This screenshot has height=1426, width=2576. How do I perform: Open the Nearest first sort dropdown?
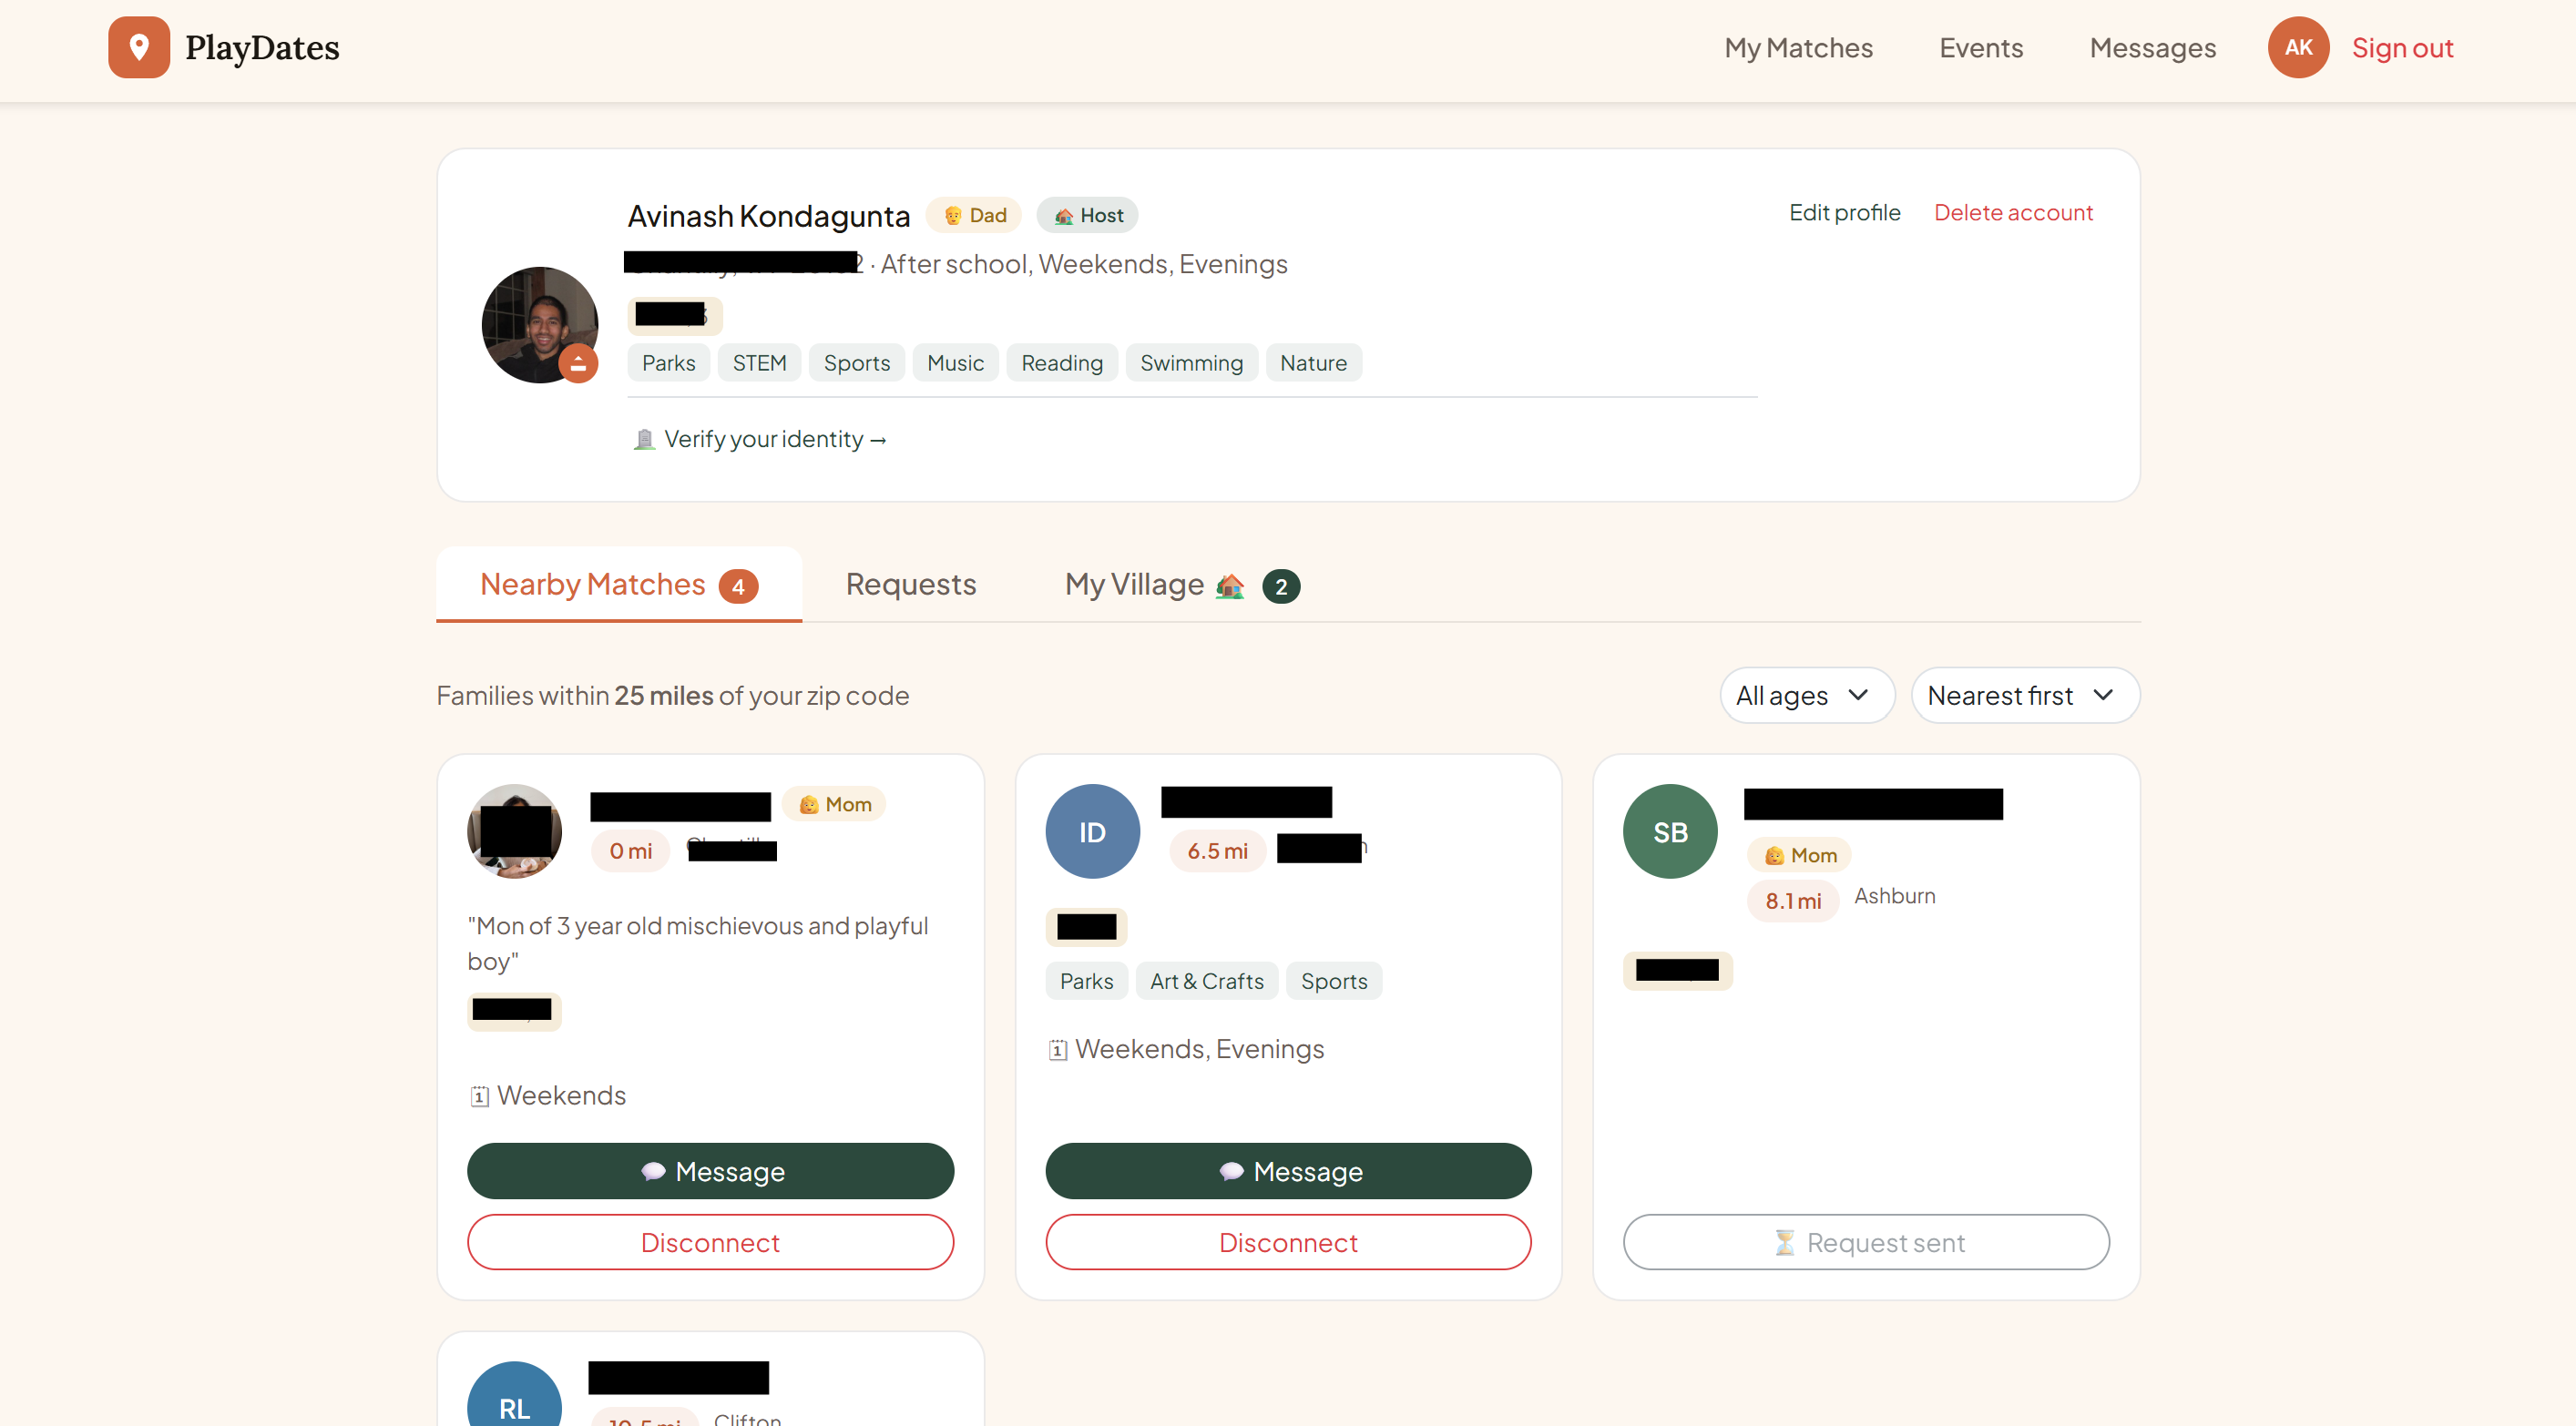coord(2024,695)
